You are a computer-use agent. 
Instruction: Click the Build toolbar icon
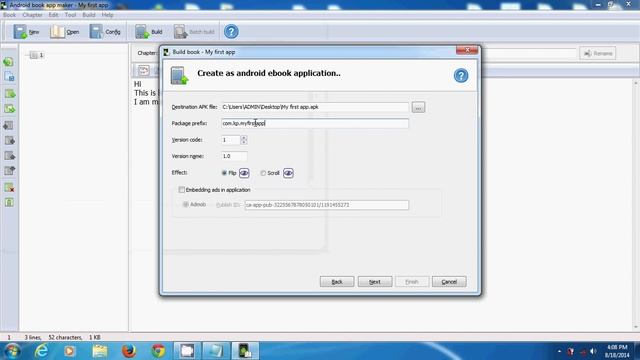149,31
